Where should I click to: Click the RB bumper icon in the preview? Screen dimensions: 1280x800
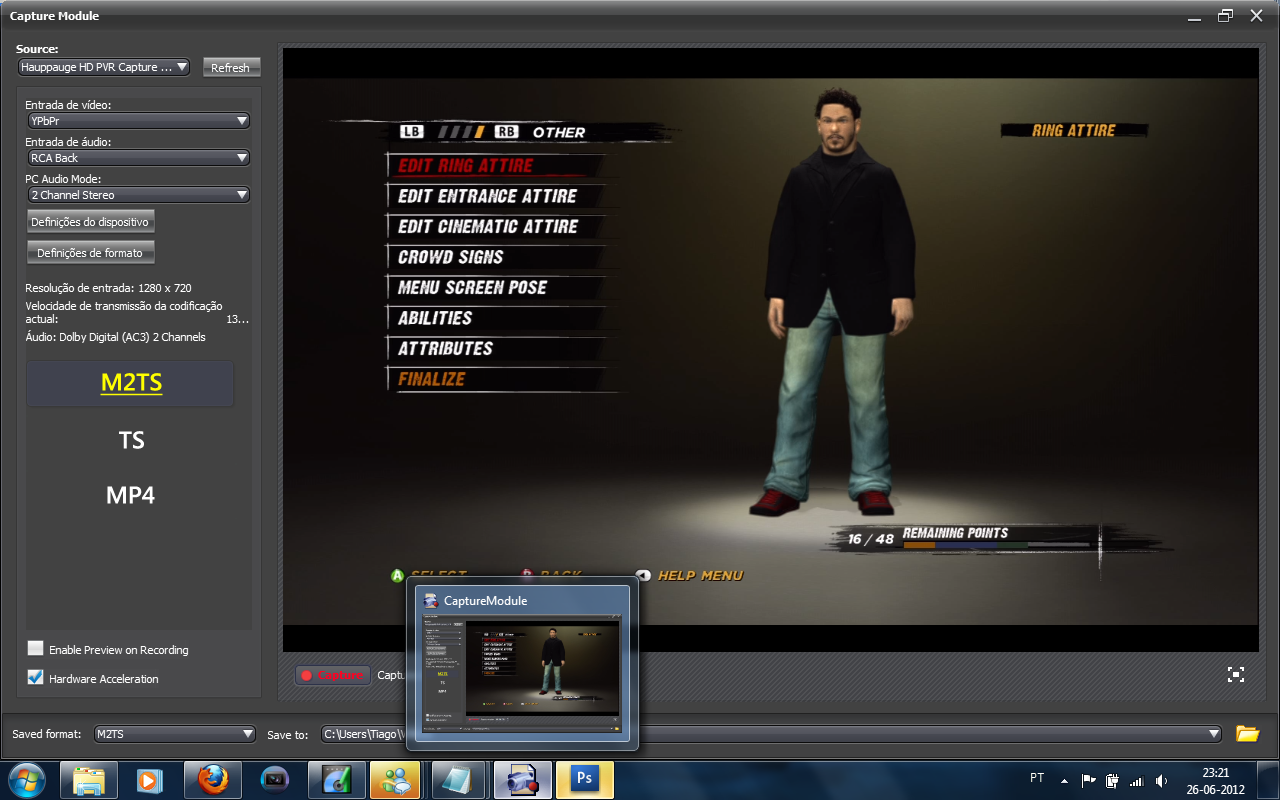[x=506, y=132]
